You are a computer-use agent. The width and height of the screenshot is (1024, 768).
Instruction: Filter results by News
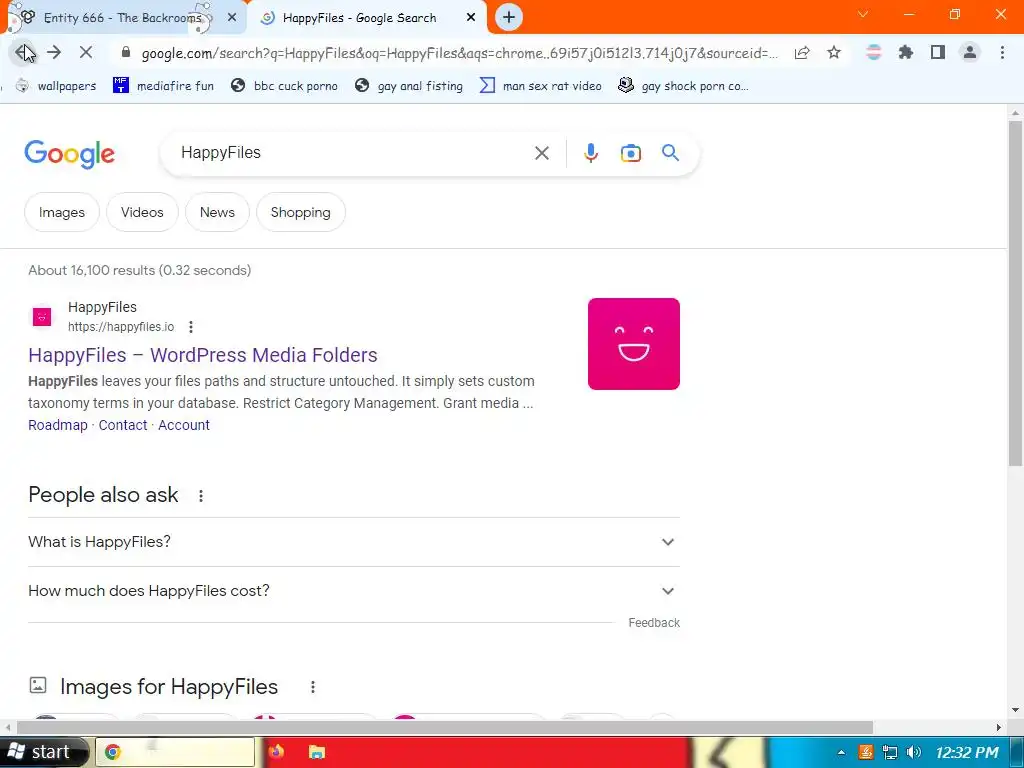tap(217, 212)
